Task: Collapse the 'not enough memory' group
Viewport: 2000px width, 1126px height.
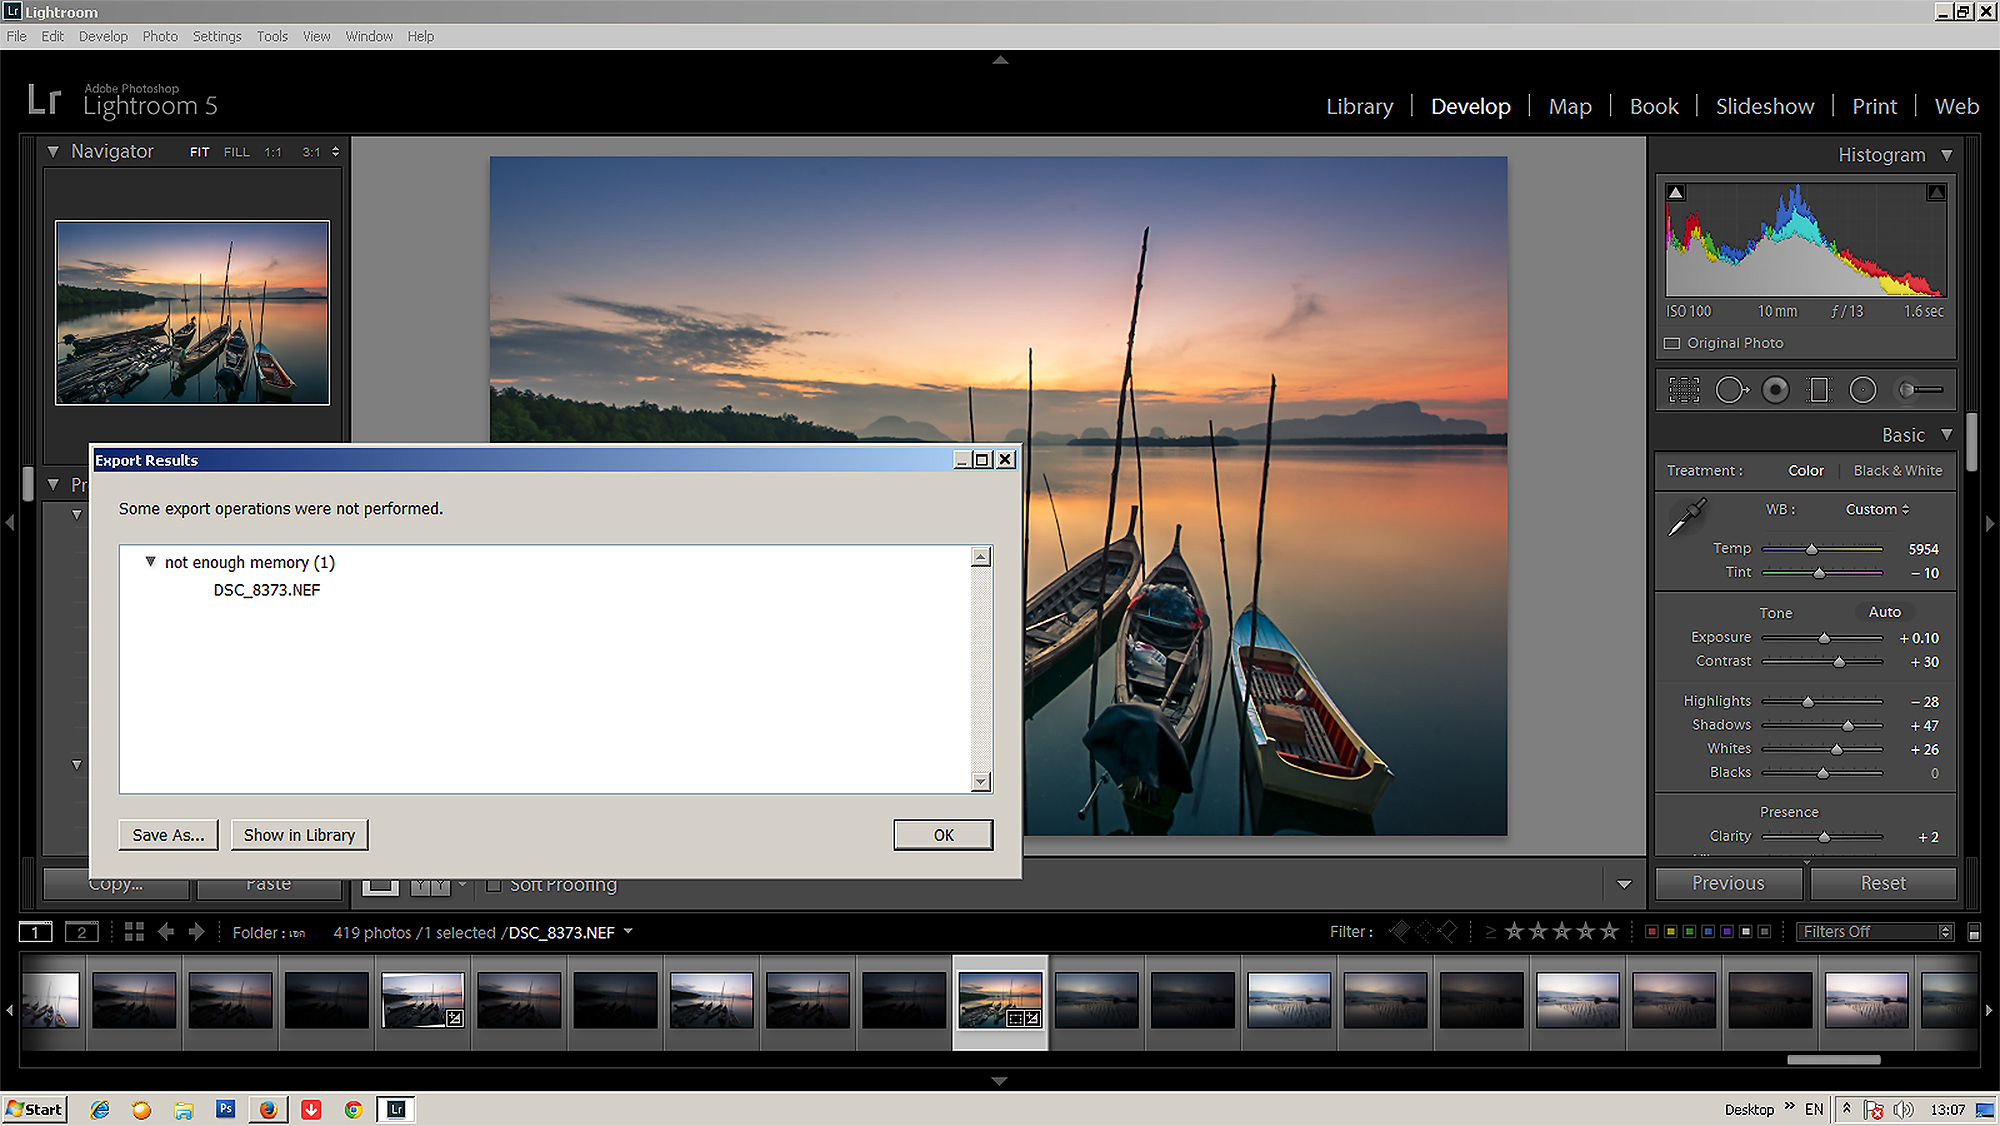Action: pyautogui.click(x=151, y=562)
